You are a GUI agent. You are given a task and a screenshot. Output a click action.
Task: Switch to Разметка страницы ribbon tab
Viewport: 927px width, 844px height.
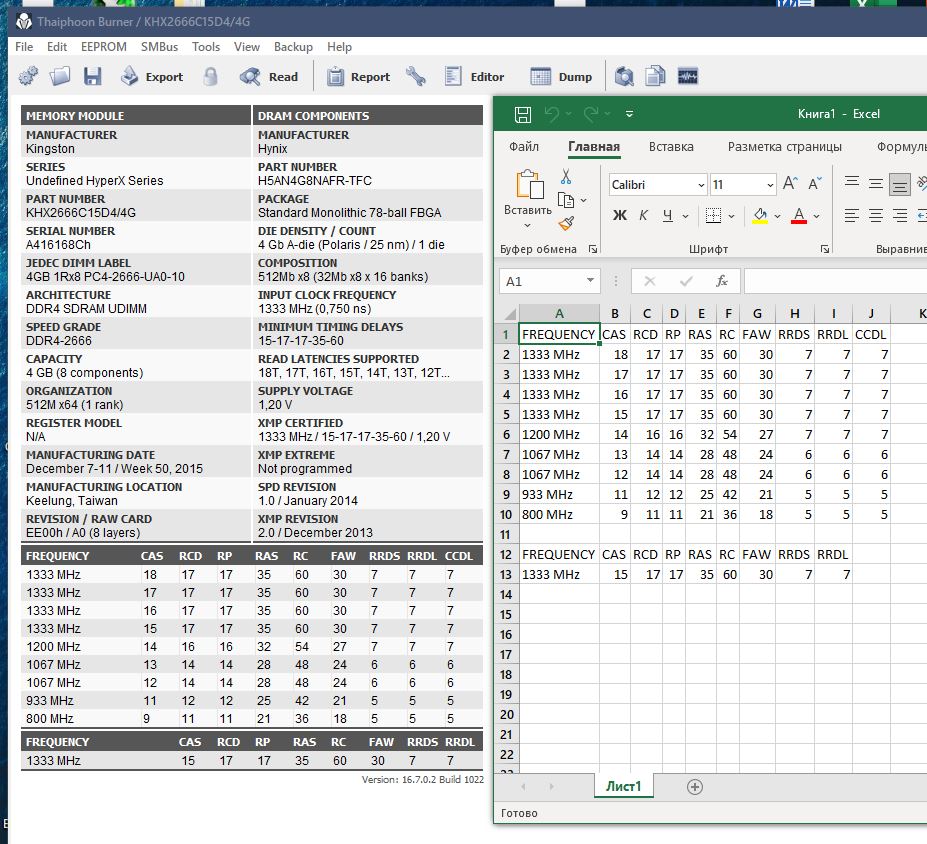785,147
